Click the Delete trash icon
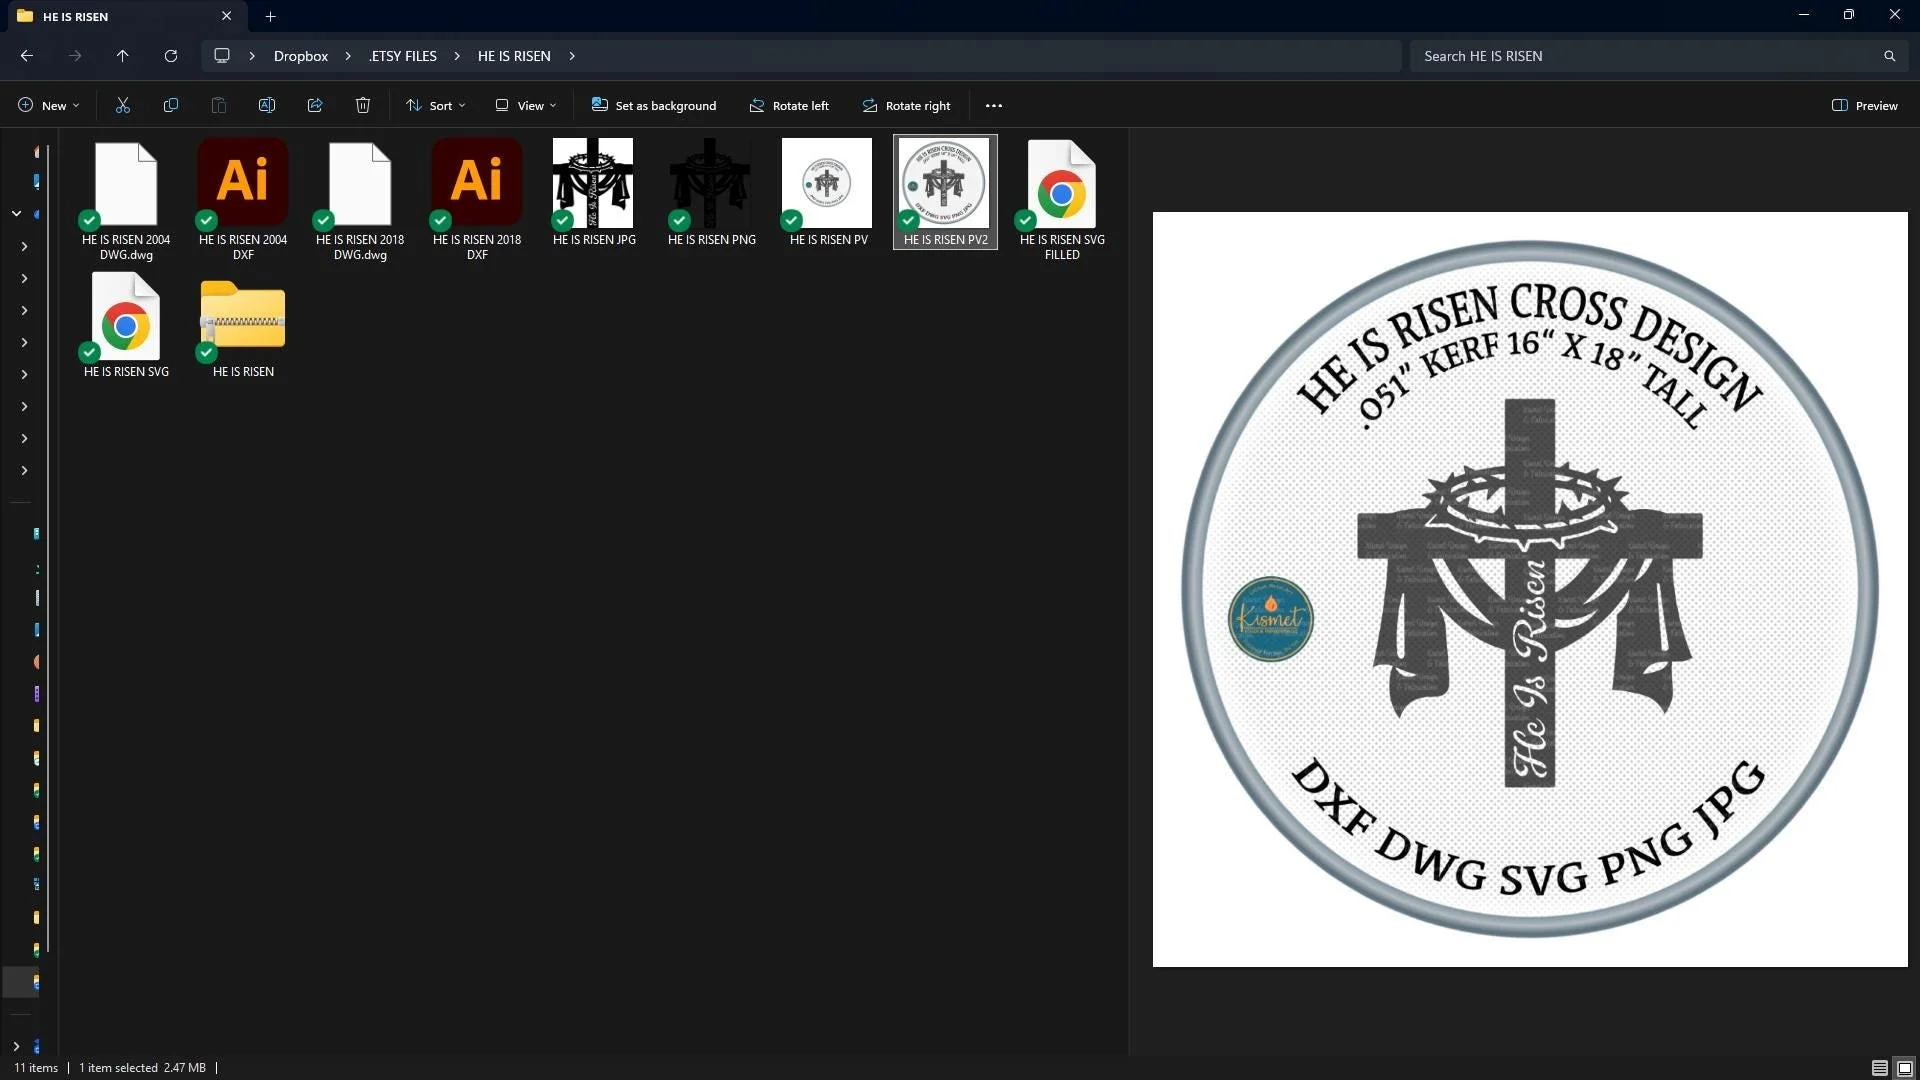Viewport: 1920px width, 1080px height. (x=363, y=105)
